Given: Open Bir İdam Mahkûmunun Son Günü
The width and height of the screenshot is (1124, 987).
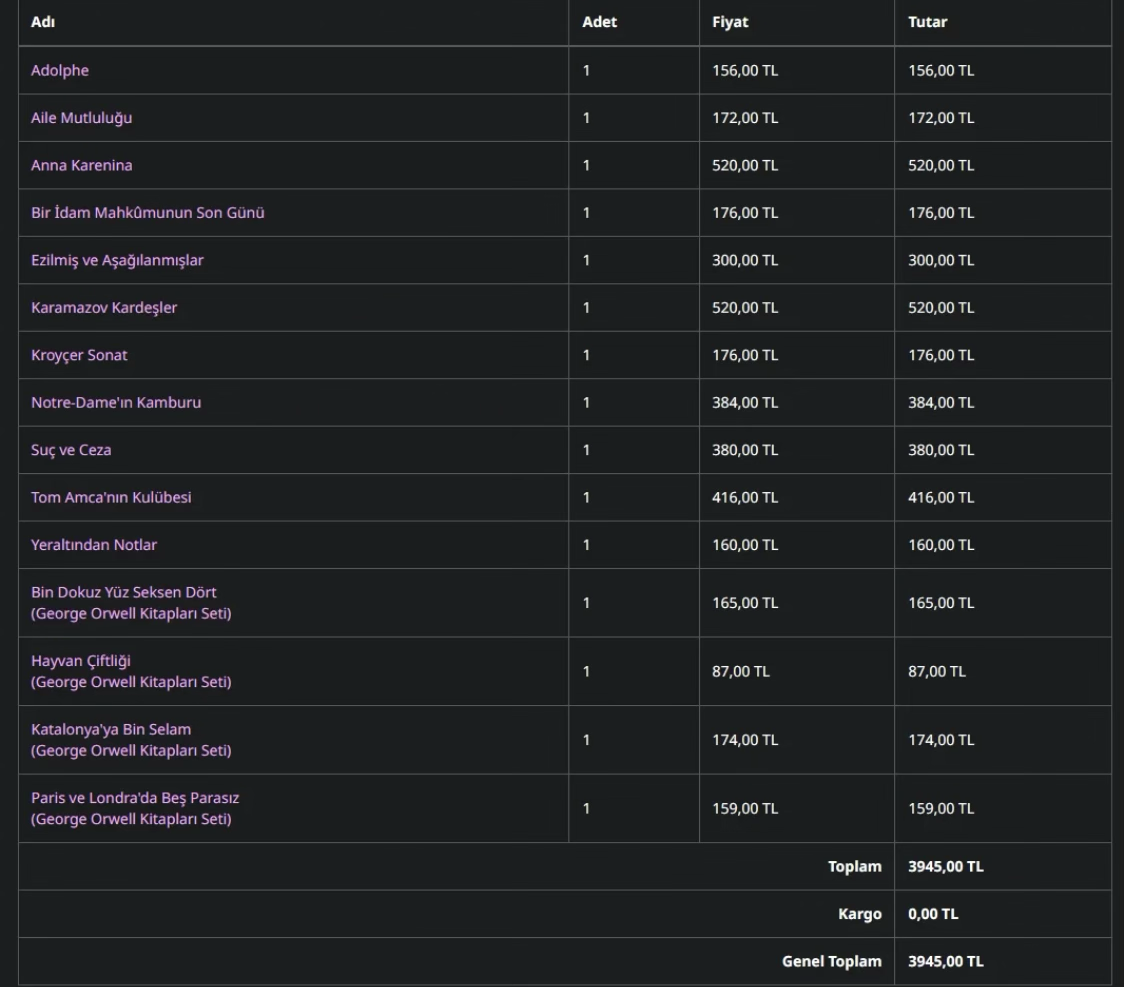Looking at the screenshot, I should click(148, 212).
